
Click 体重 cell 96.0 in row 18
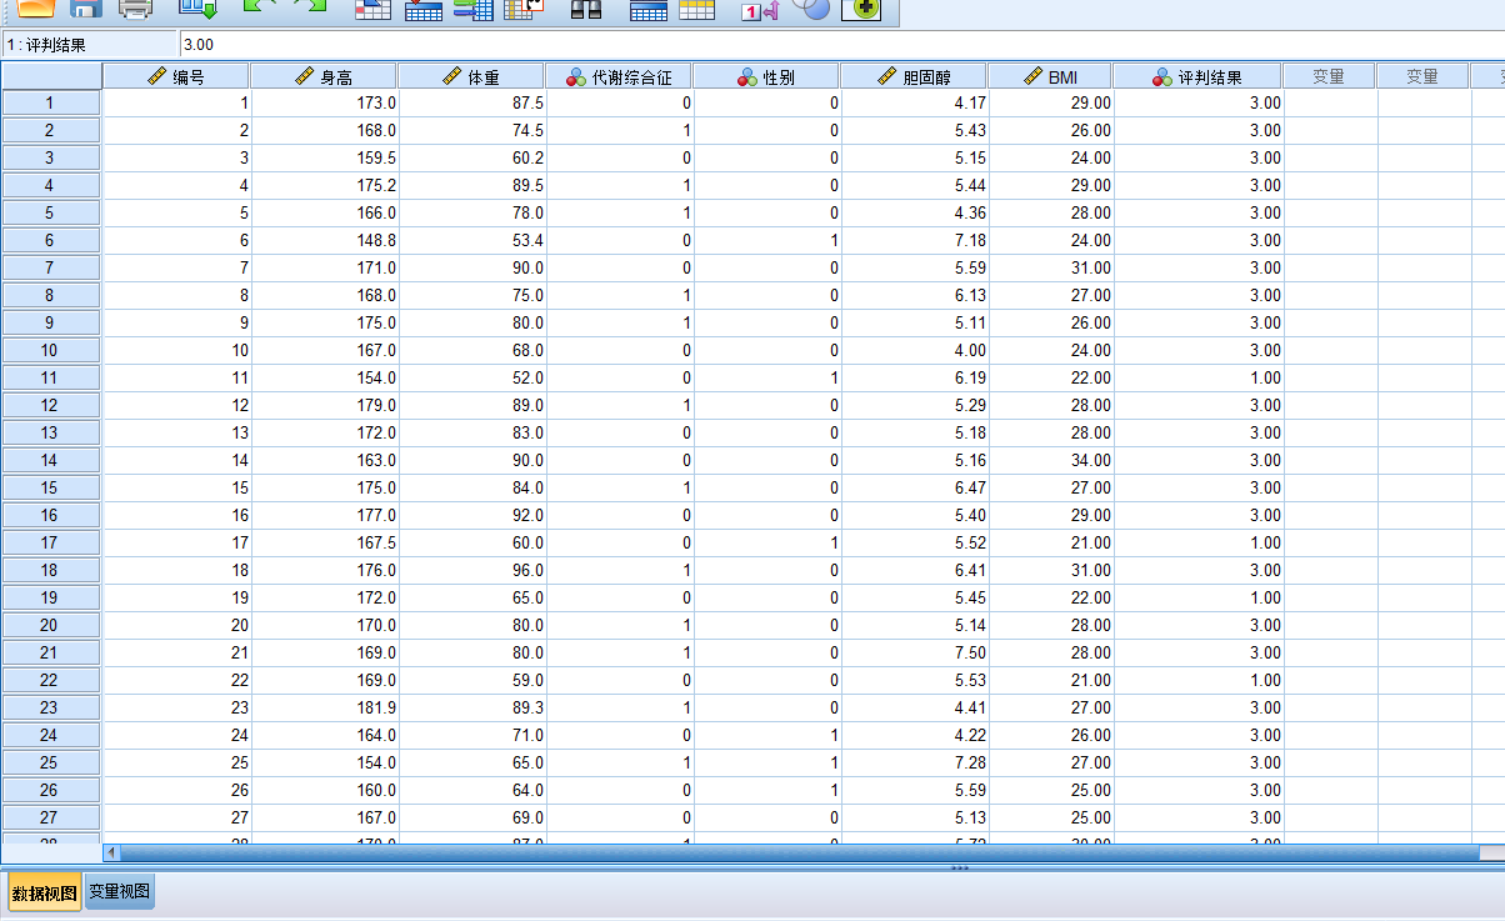coord(472,570)
